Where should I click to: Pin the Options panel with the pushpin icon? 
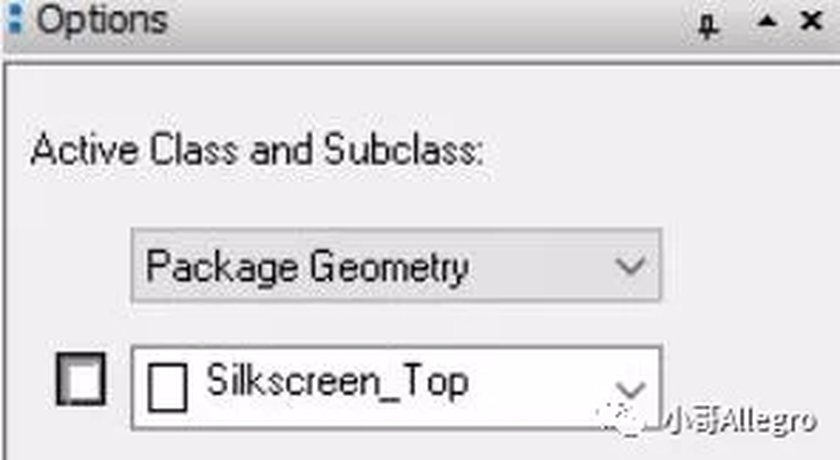[x=708, y=25]
